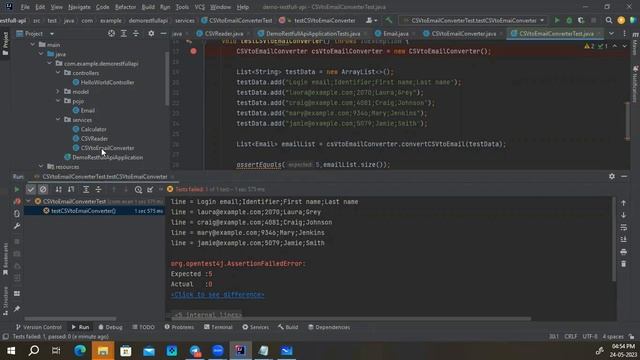Click the Debug bug icon in top toolbar
This screenshot has width=640, height=360.
click(569, 20)
